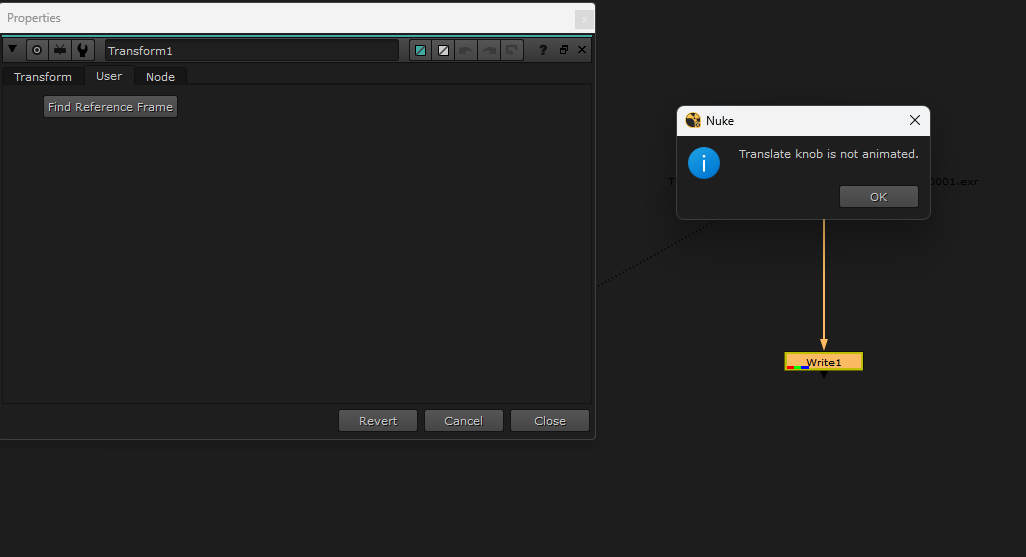Viewport: 1026px width, 557px height.
Task: Select the User tab
Action: [109, 76]
